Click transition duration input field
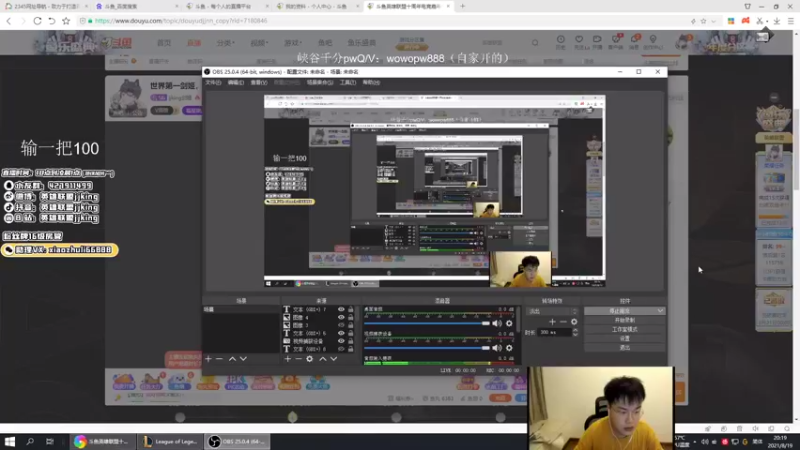Screen dimensions: 800x450 click(x=555, y=332)
